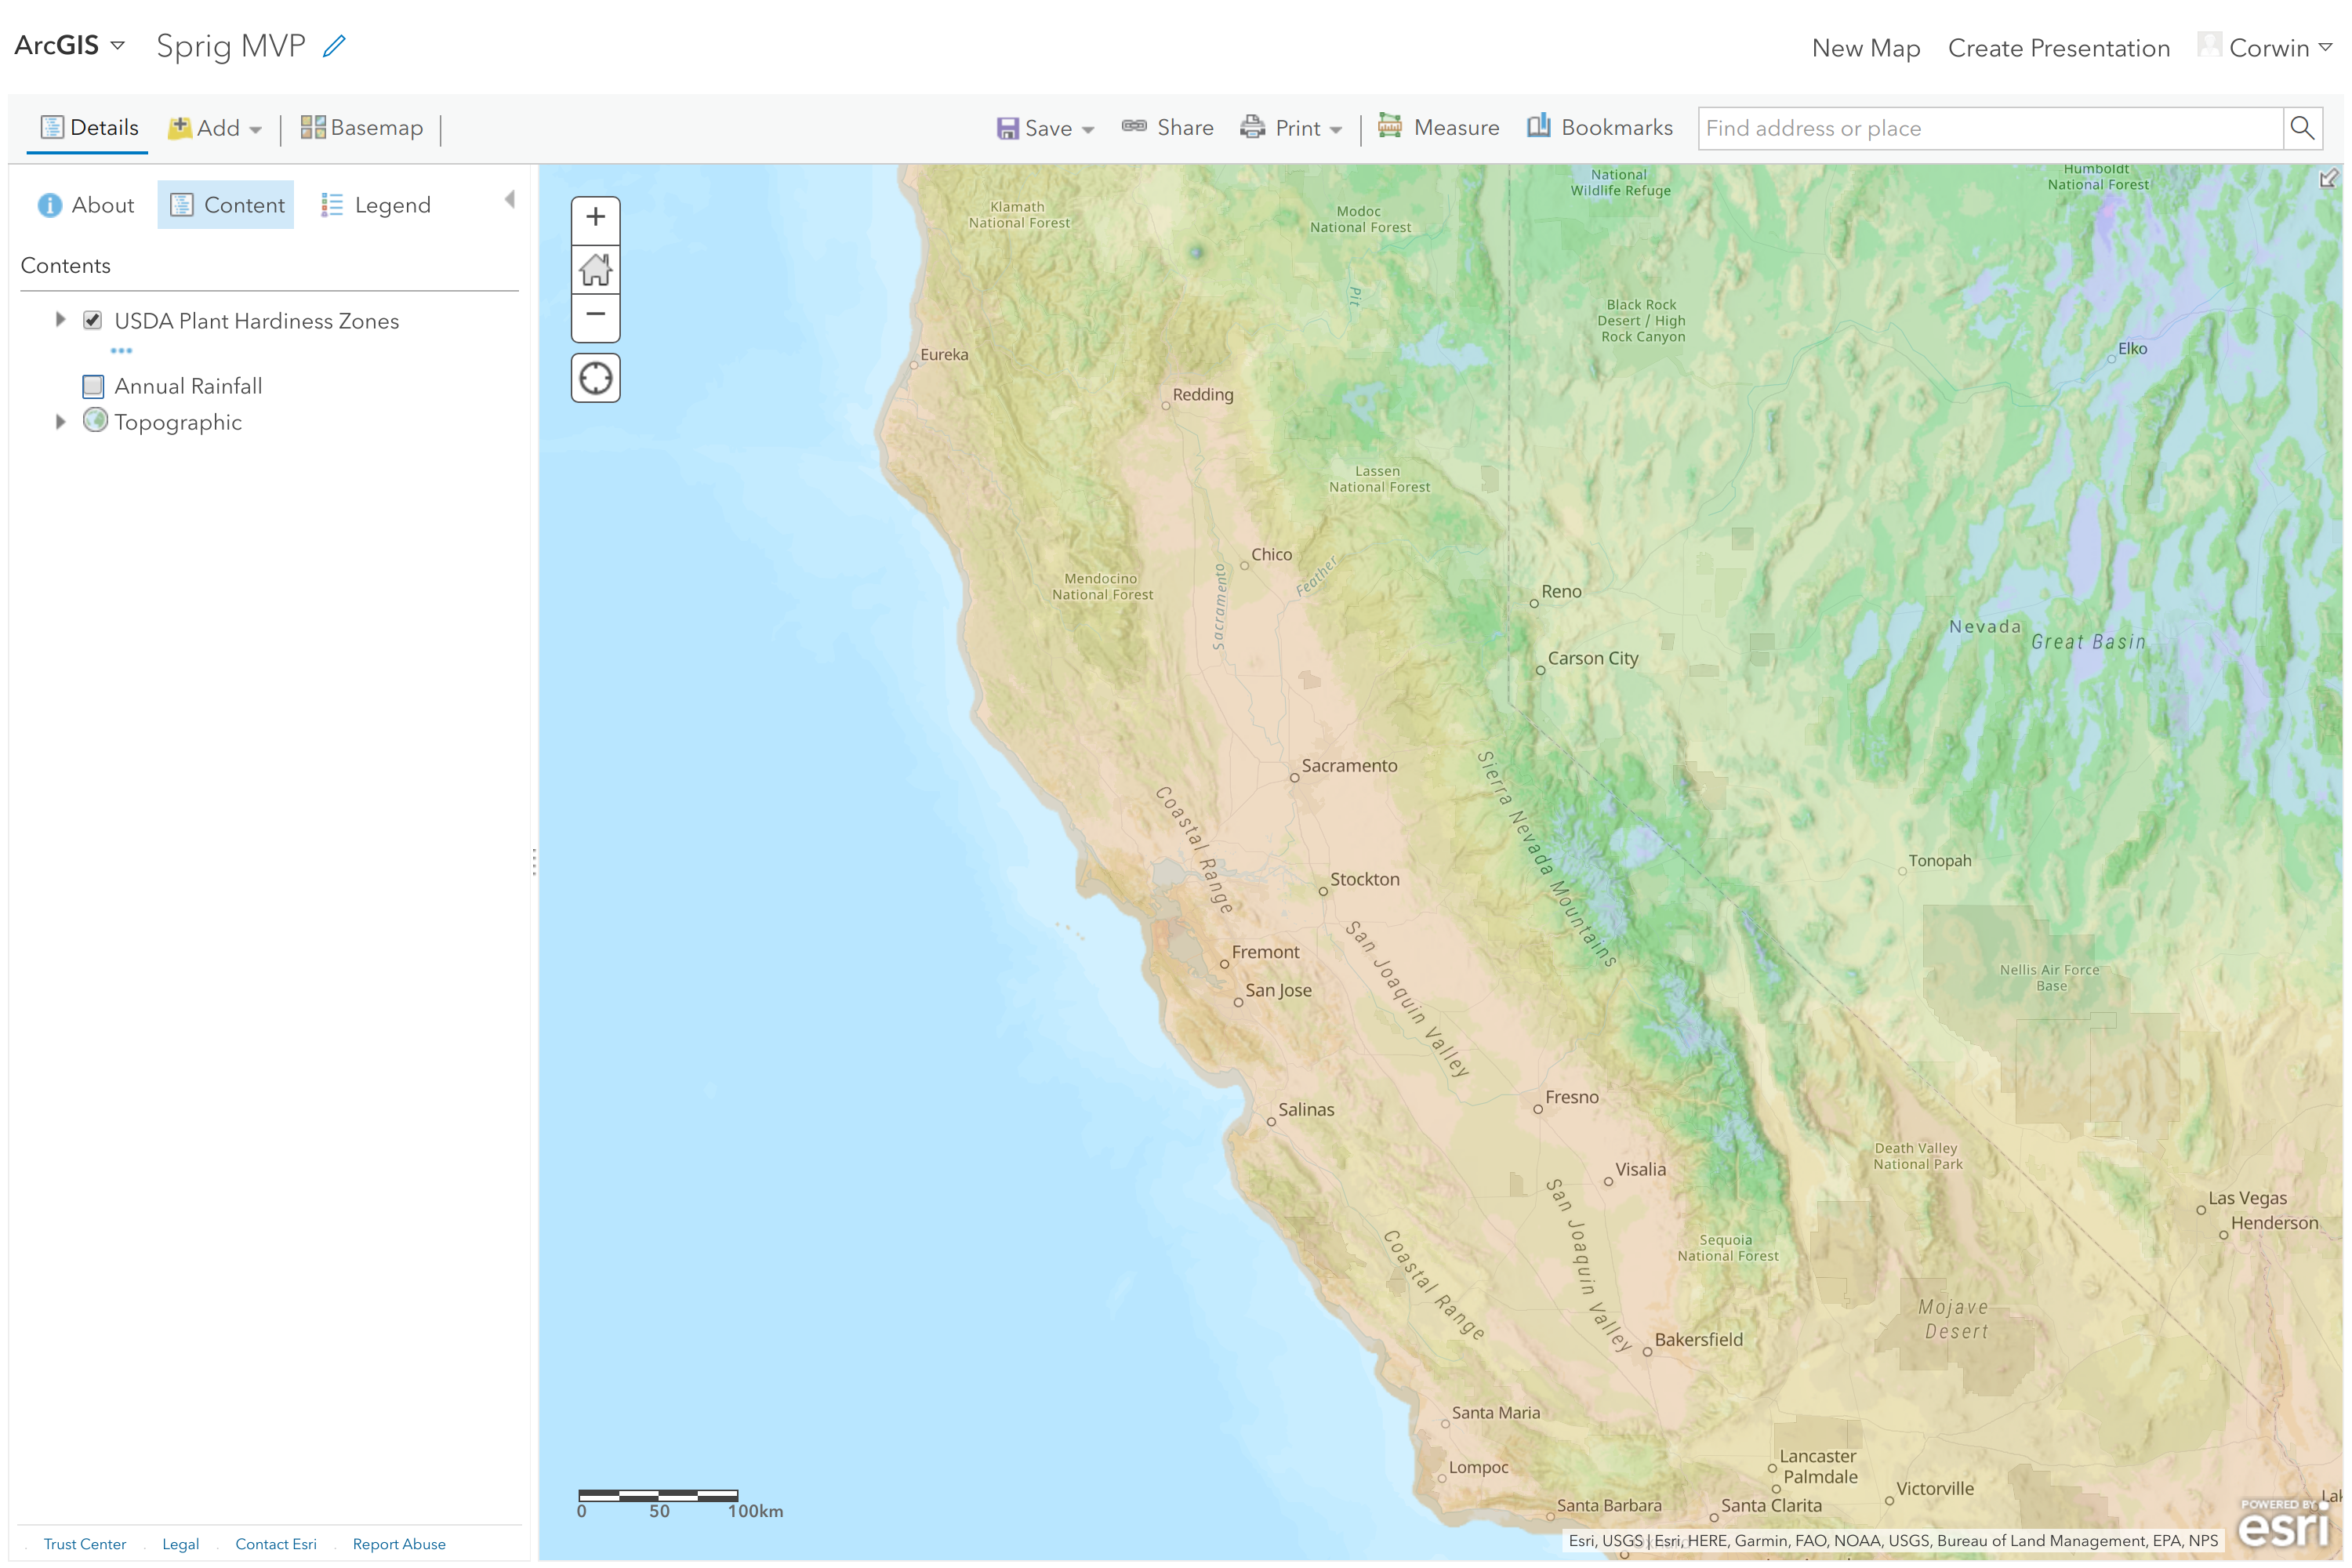Edit map title with pencil icon
The image size is (2352, 1568).
(334, 46)
